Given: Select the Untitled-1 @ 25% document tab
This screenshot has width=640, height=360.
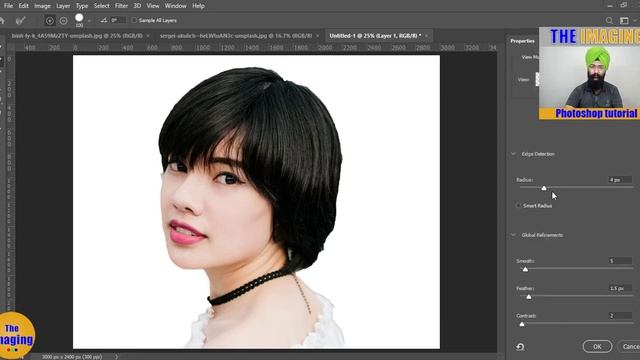Looking at the screenshot, I should coord(375,36).
